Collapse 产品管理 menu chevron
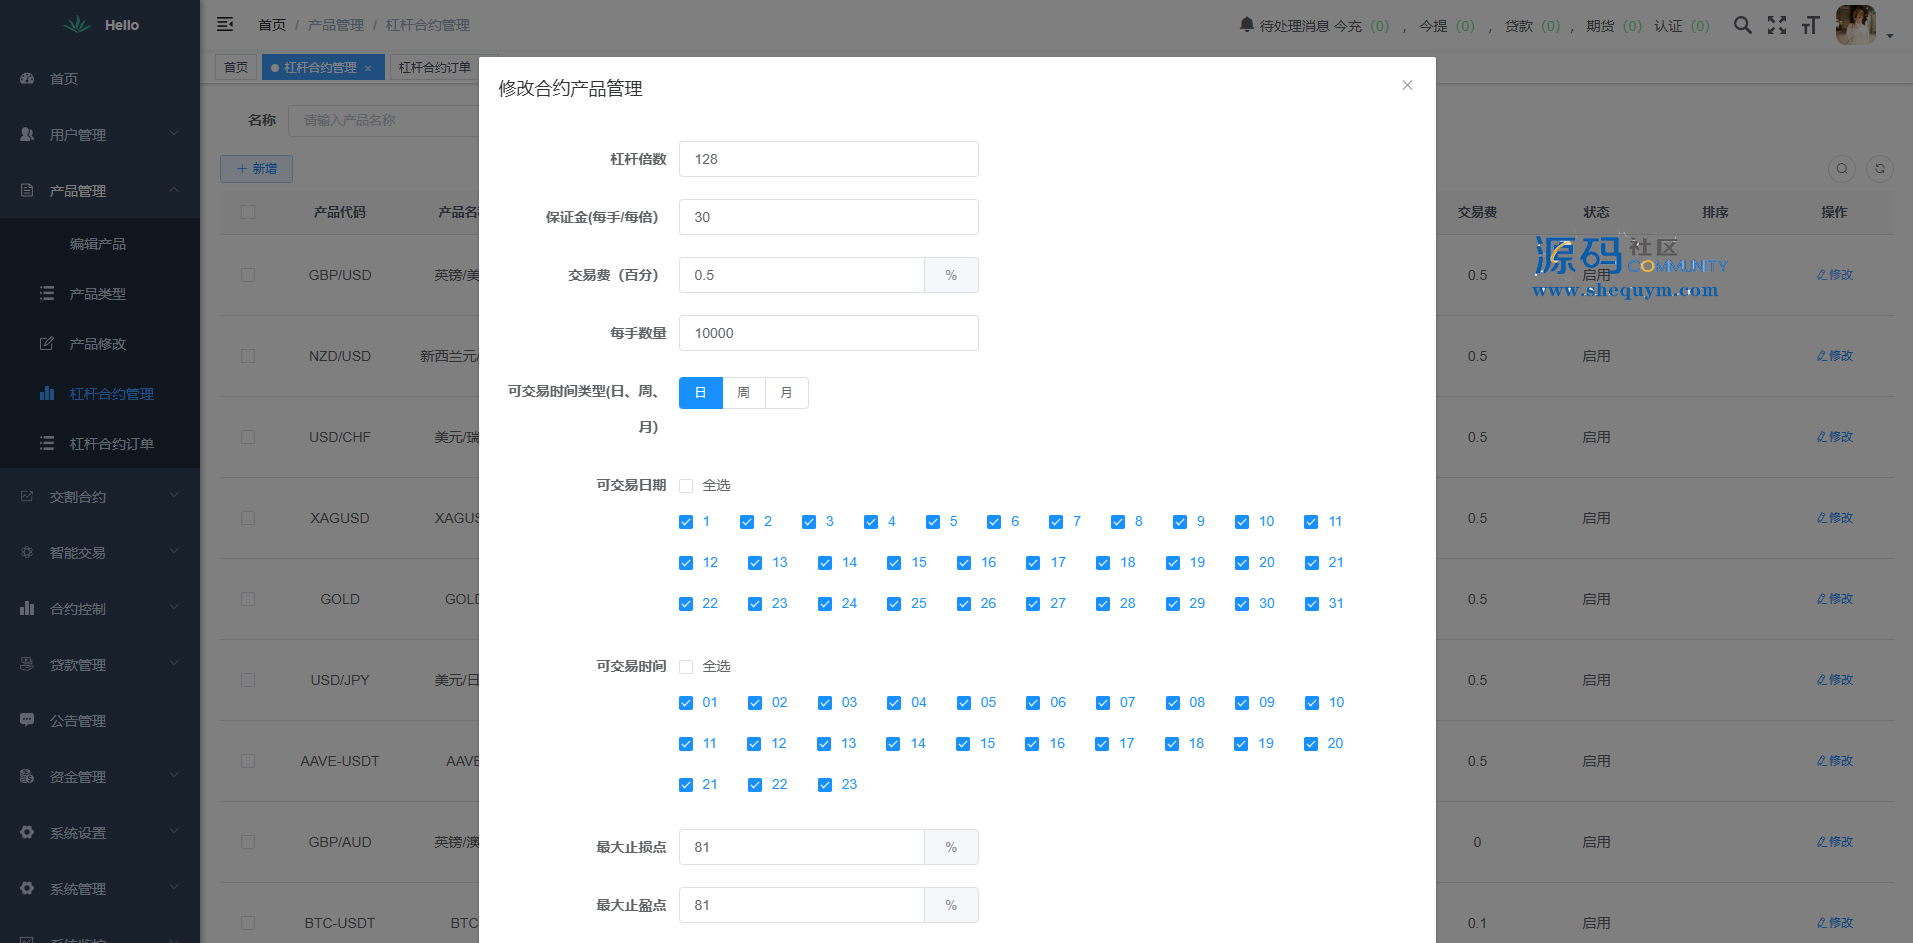 tap(174, 189)
